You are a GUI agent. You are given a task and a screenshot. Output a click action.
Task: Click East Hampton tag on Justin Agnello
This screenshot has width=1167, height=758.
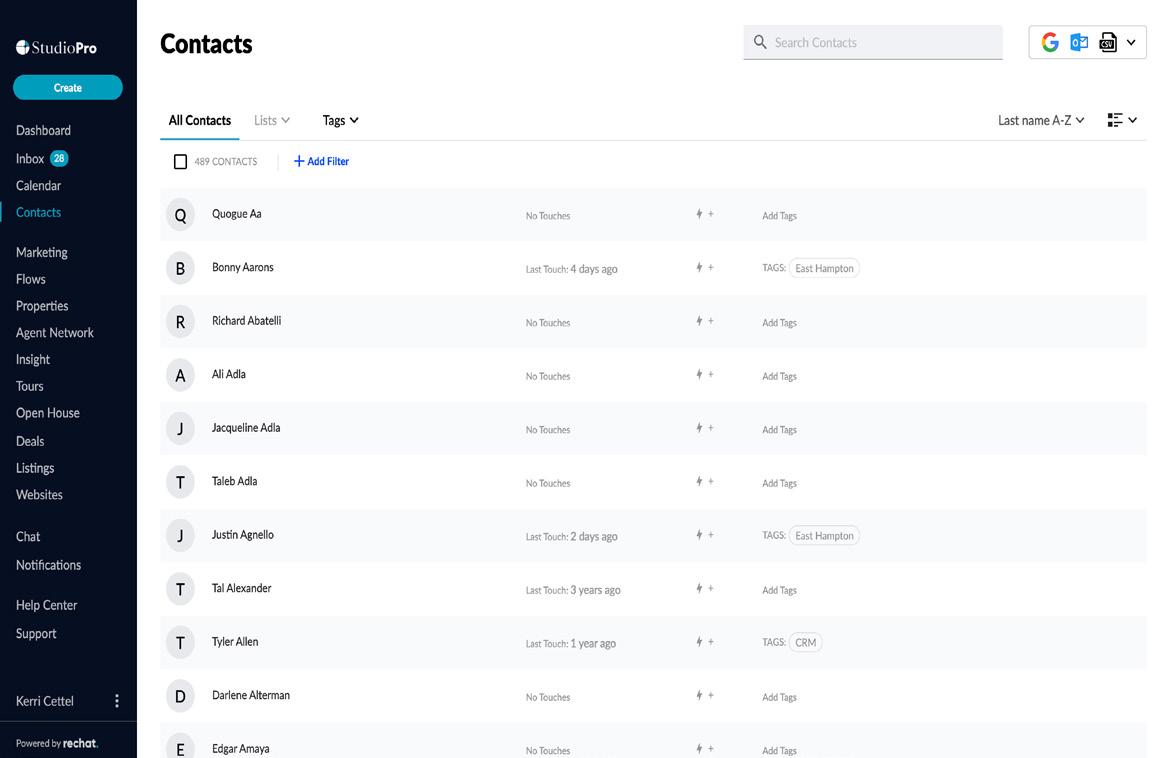click(x=824, y=535)
